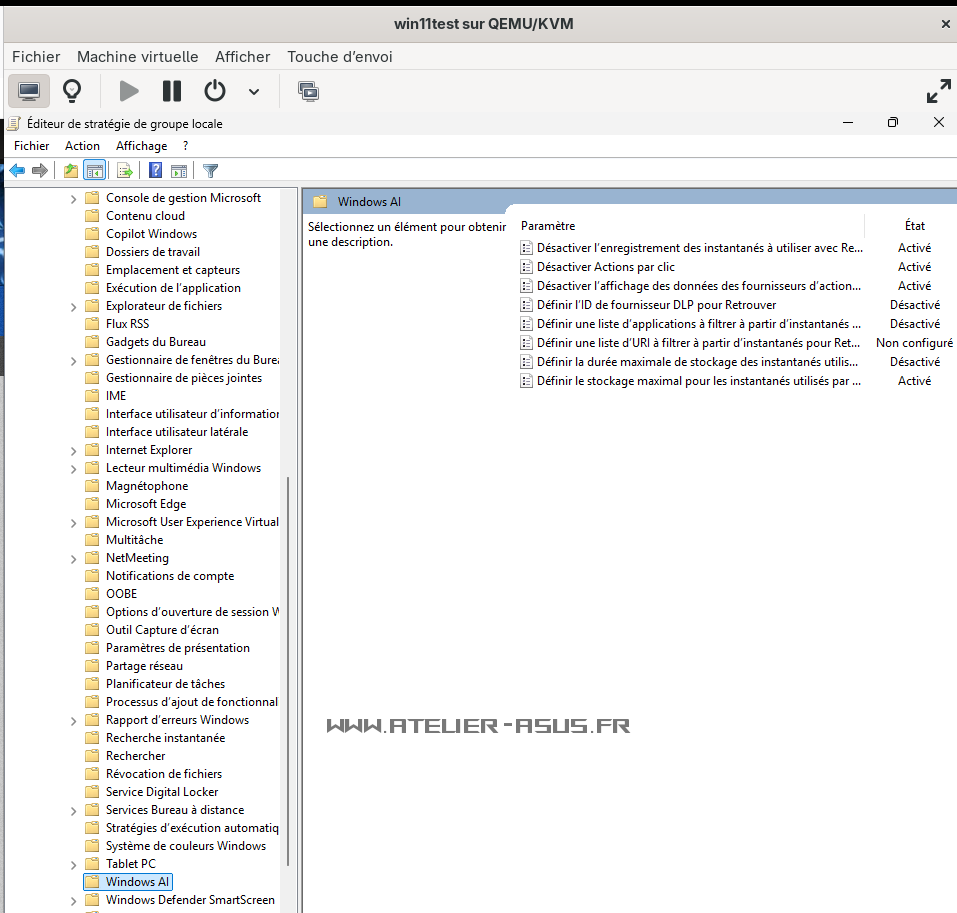Expand the Tablet PC tree node
Viewport: 957px width, 913px height.
[74, 865]
